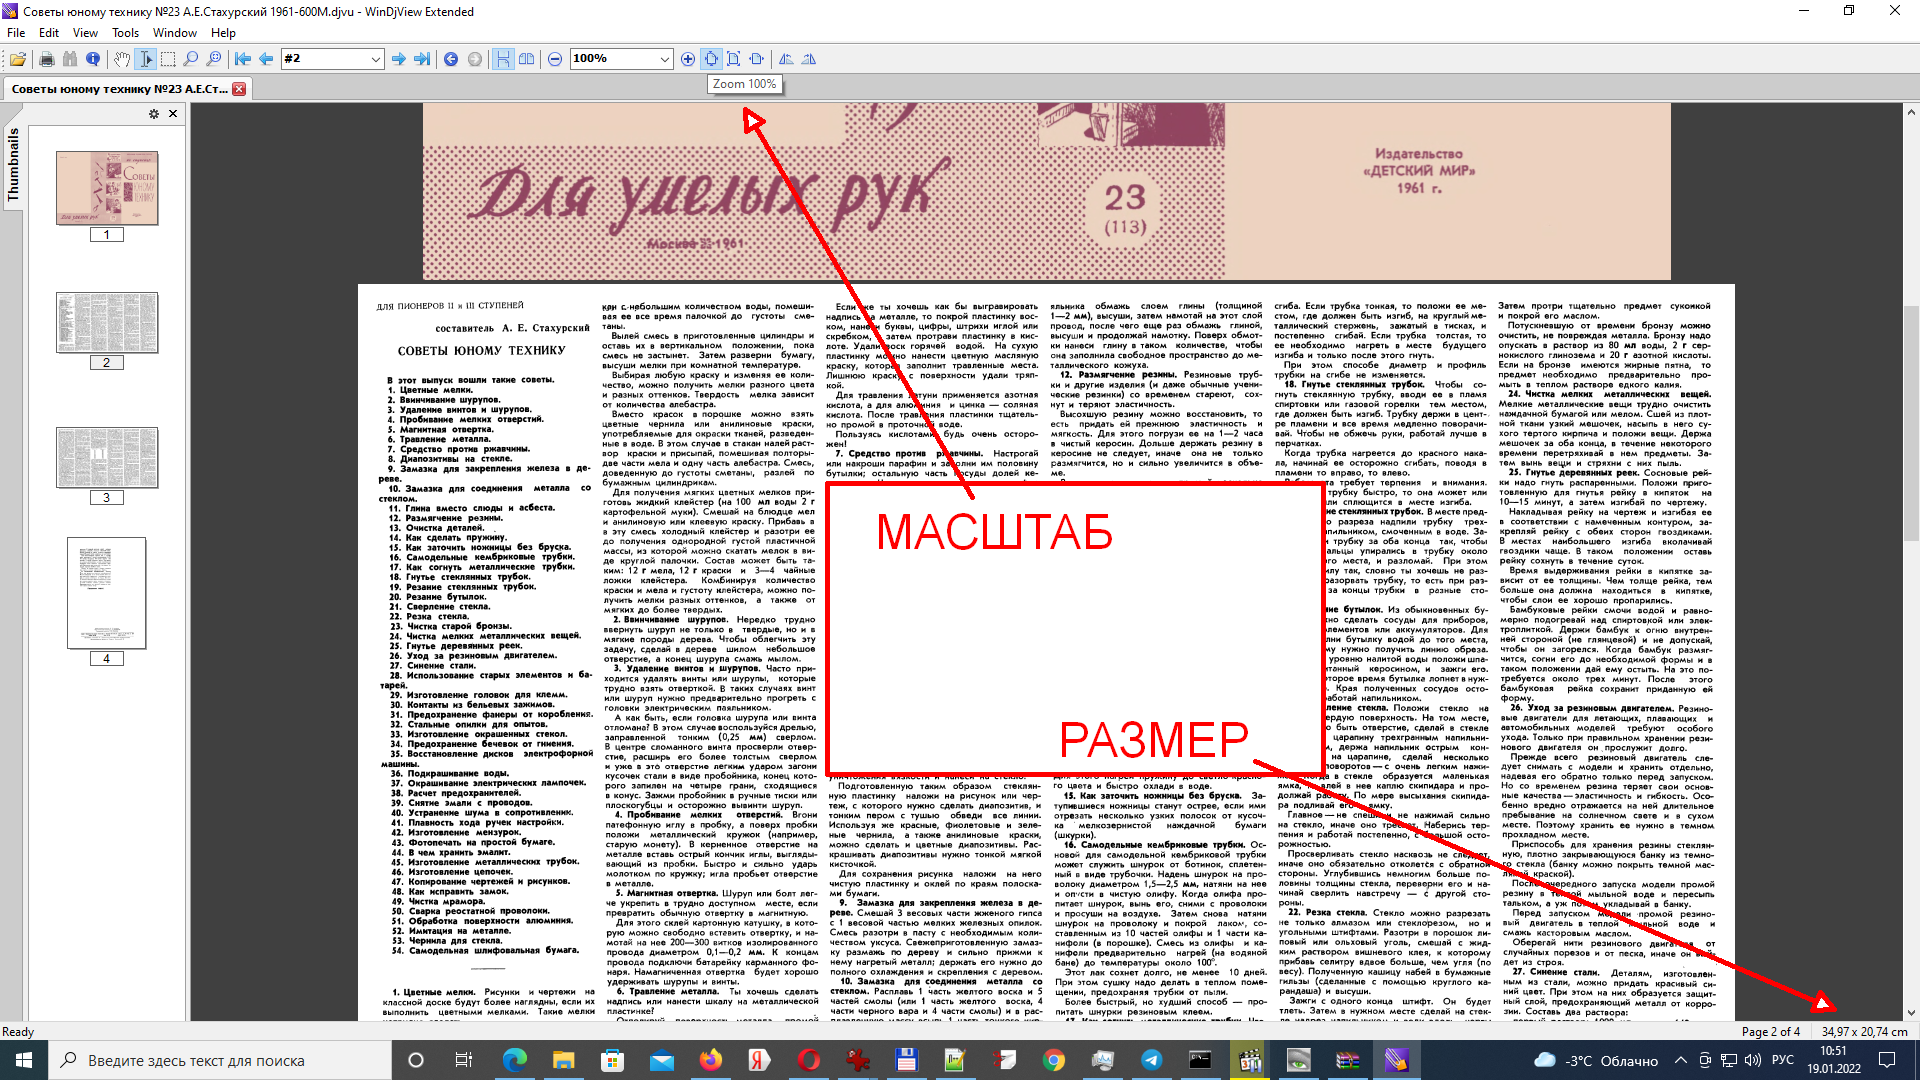This screenshot has width=1920, height=1080.
Task: Open the blue information icon in the toolbar
Action: coord(93,59)
